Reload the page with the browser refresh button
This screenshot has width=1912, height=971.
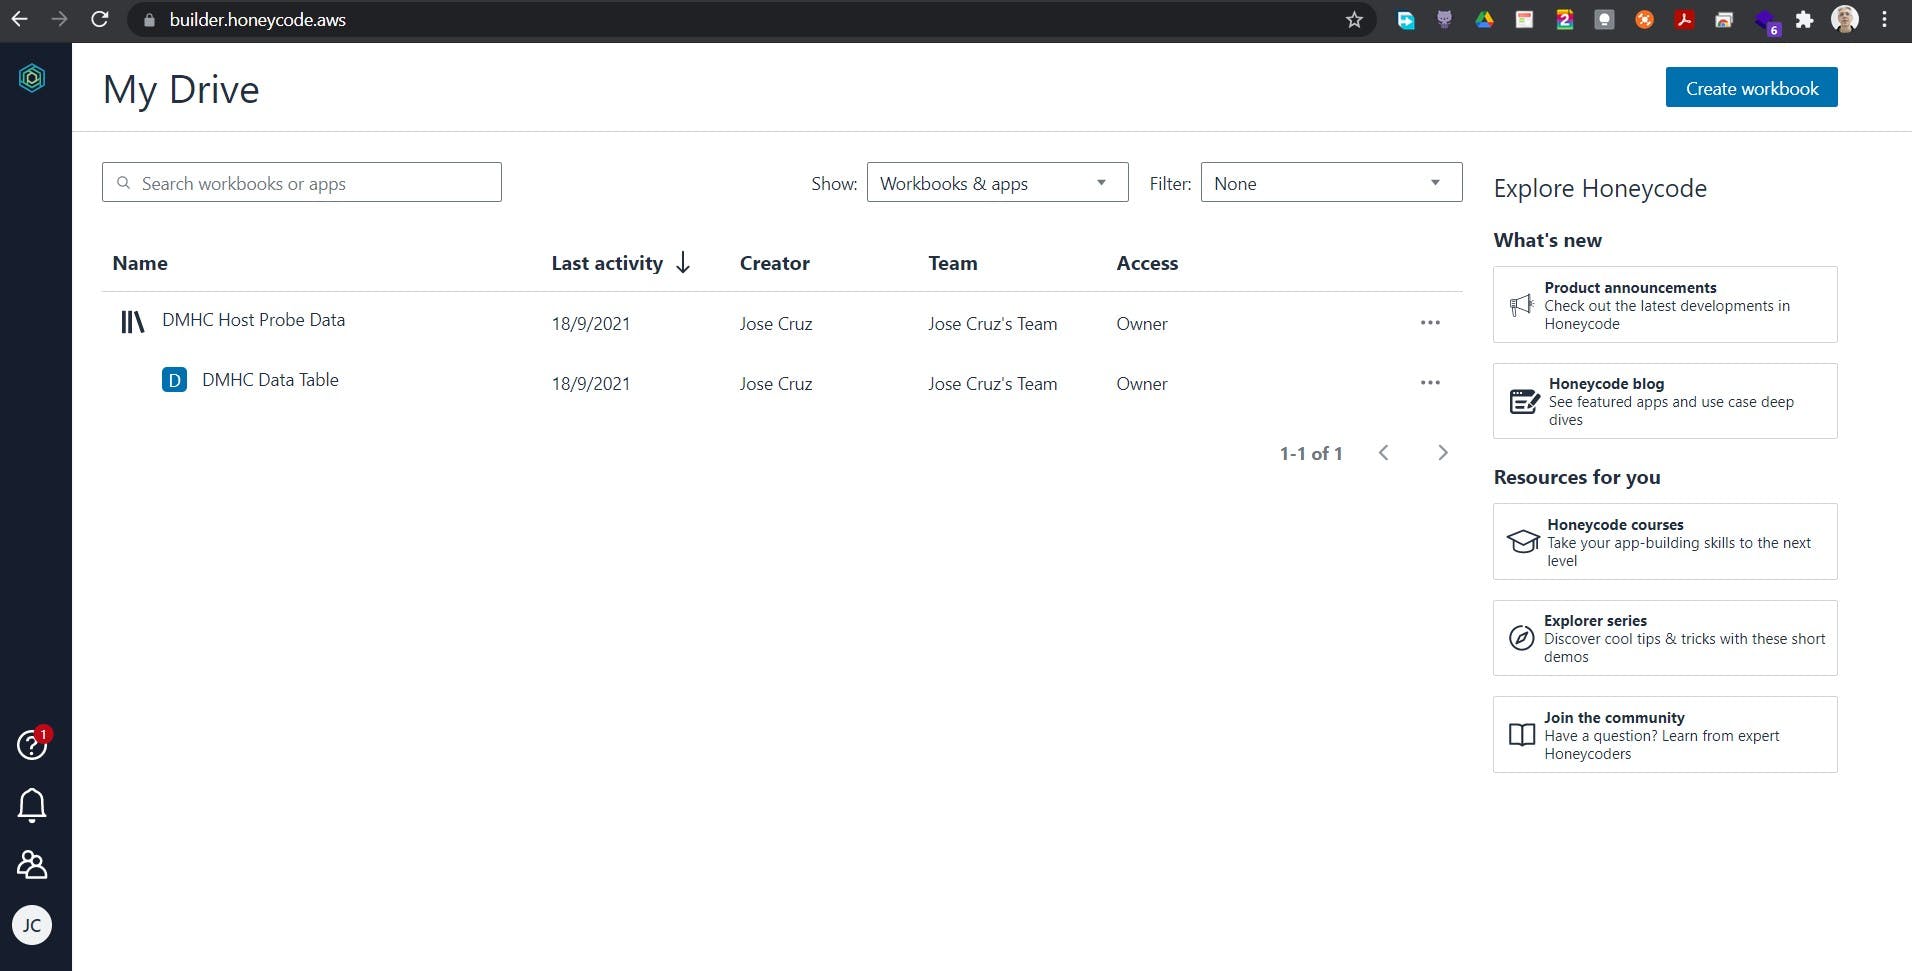coord(99,19)
